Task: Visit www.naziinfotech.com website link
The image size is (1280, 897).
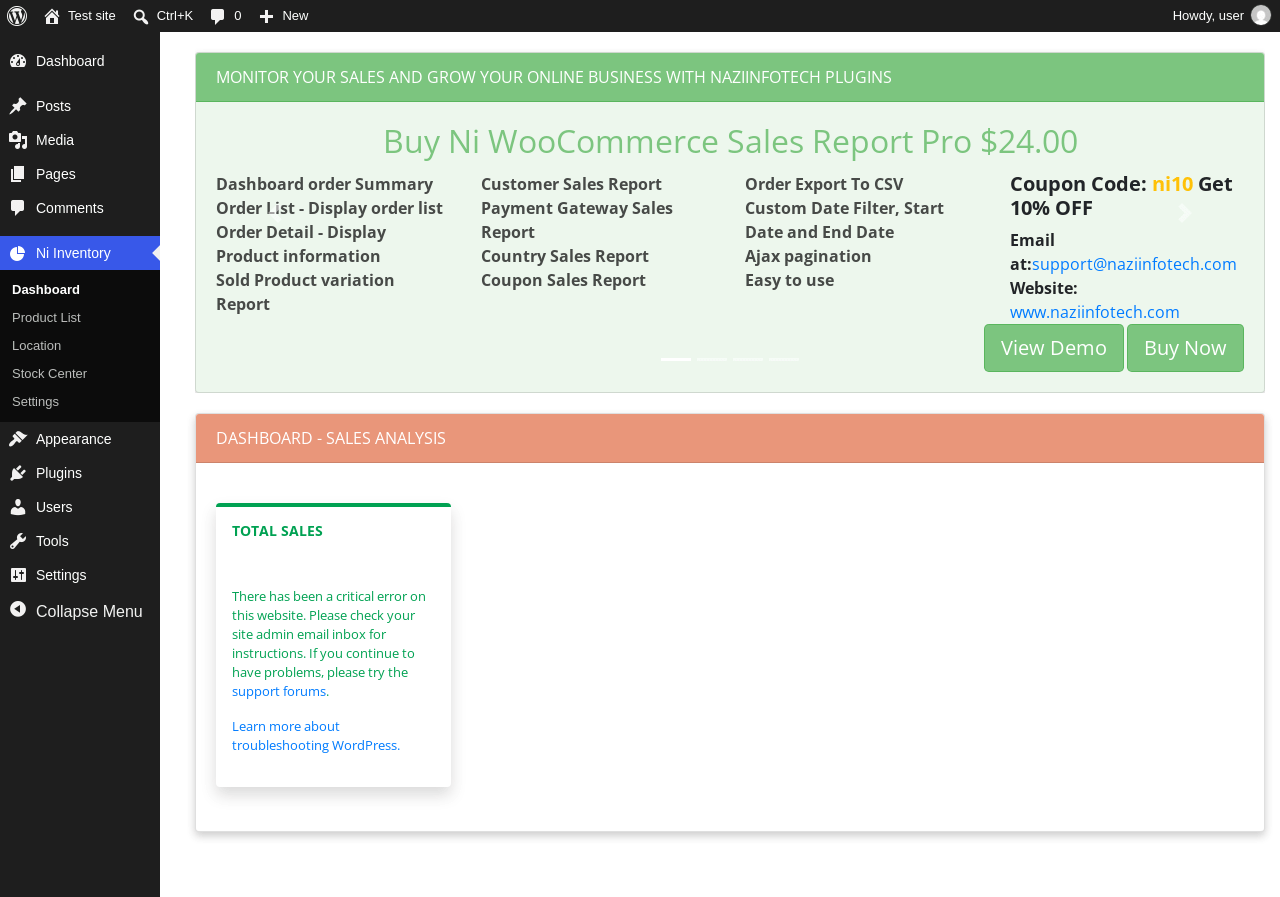Action: pyautogui.click(x=1095, y=312)
